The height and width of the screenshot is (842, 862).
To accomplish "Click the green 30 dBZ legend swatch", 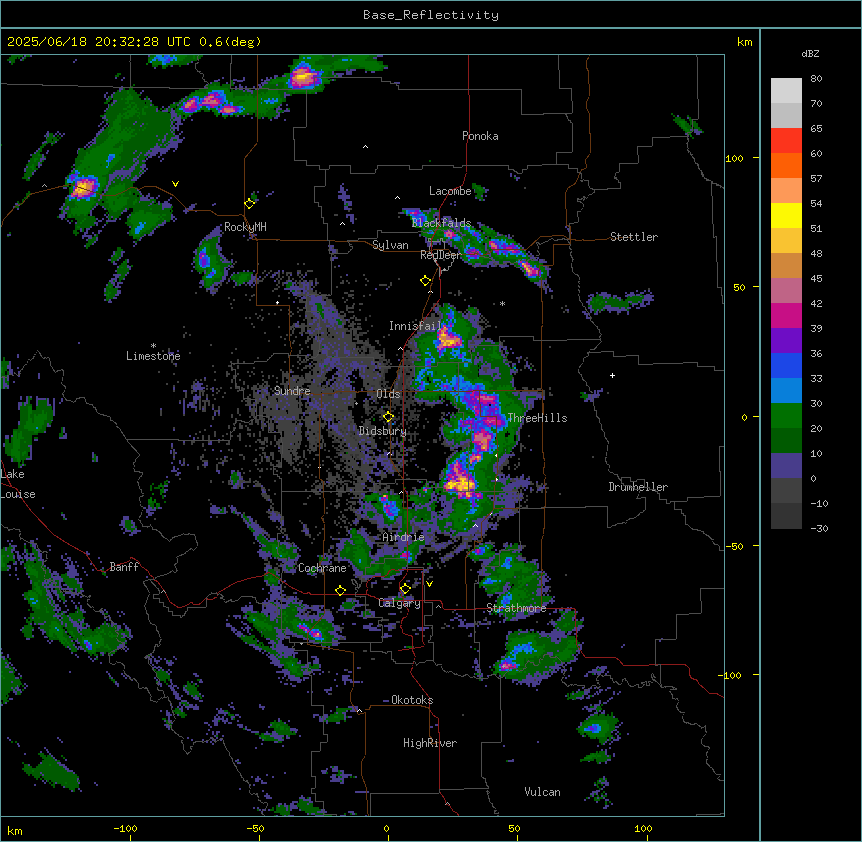I will [786, 416].
